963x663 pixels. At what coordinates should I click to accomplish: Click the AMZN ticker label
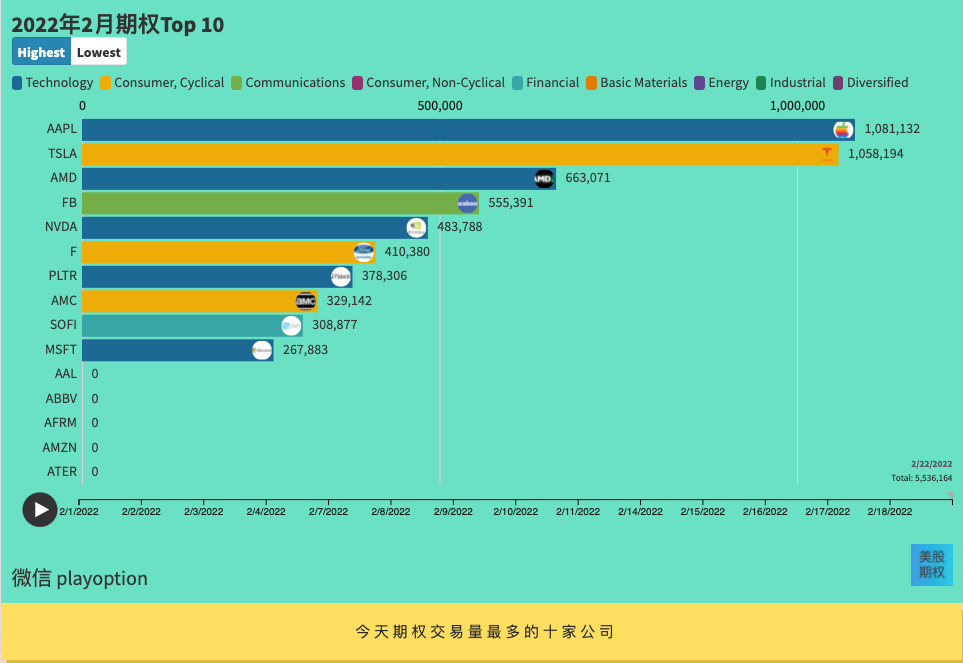[60, 448]
